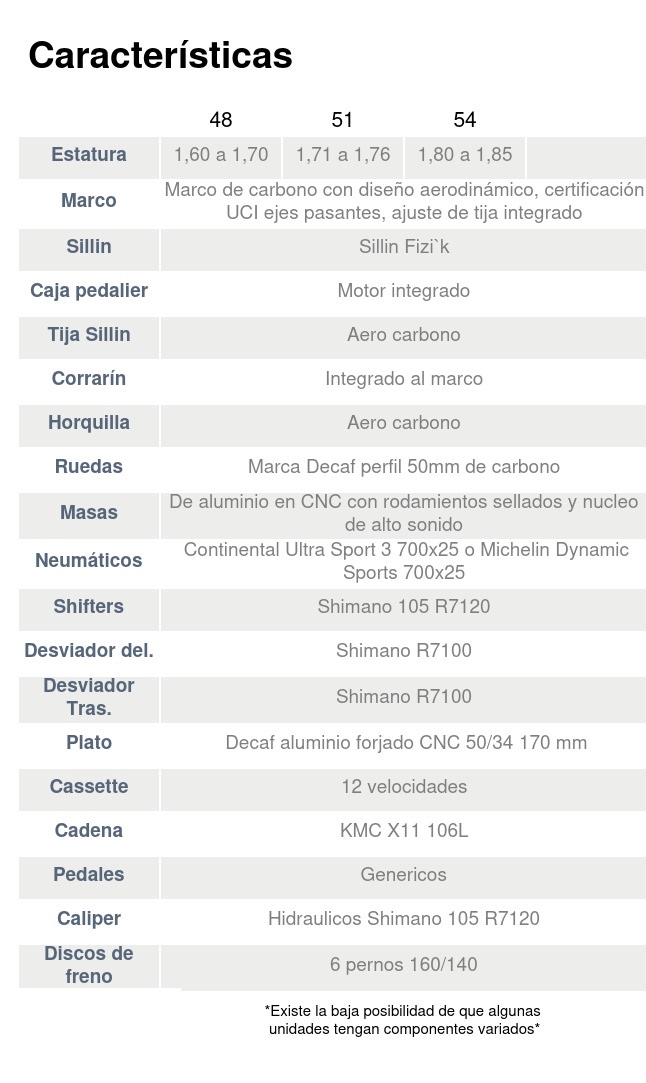Select the size 51 column header
The image size is (646, 1083).
(x=342, y=120)
